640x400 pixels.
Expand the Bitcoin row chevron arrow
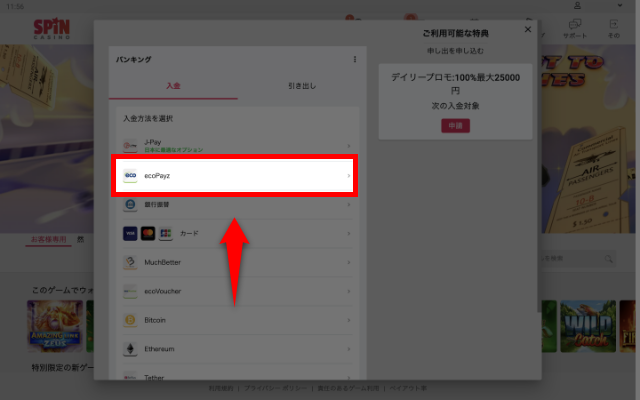pyautogui.click(x=348, y=320)
